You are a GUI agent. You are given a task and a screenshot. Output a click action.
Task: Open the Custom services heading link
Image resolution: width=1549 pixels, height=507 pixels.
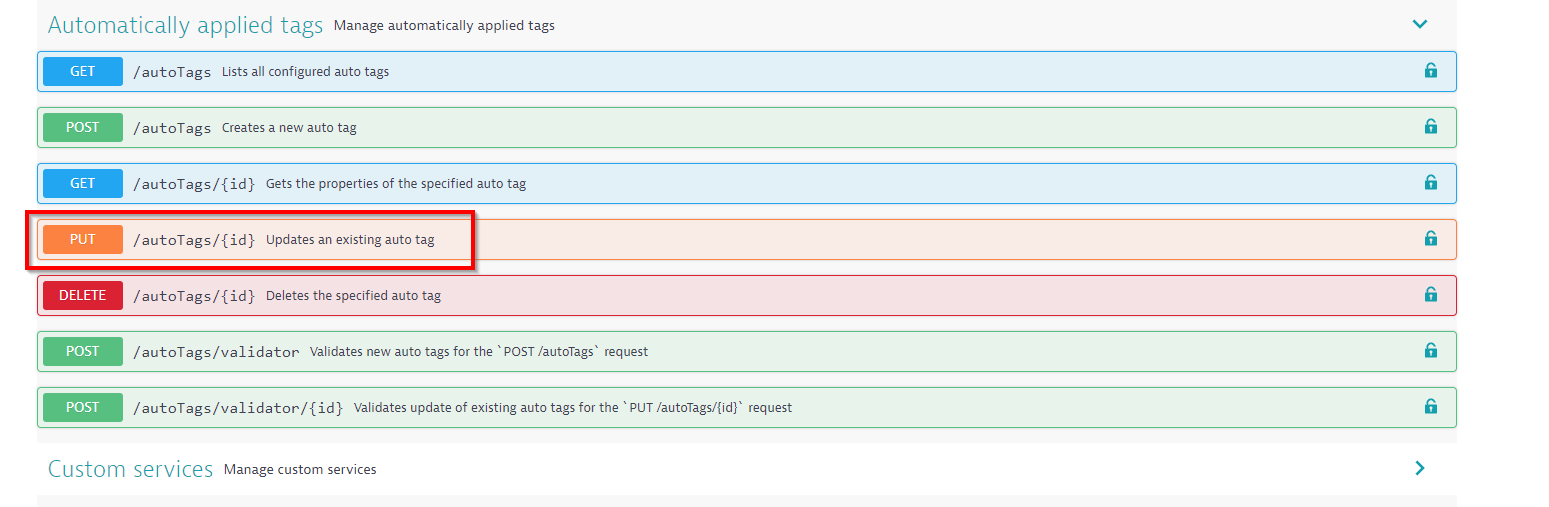(x=130, y=469)
